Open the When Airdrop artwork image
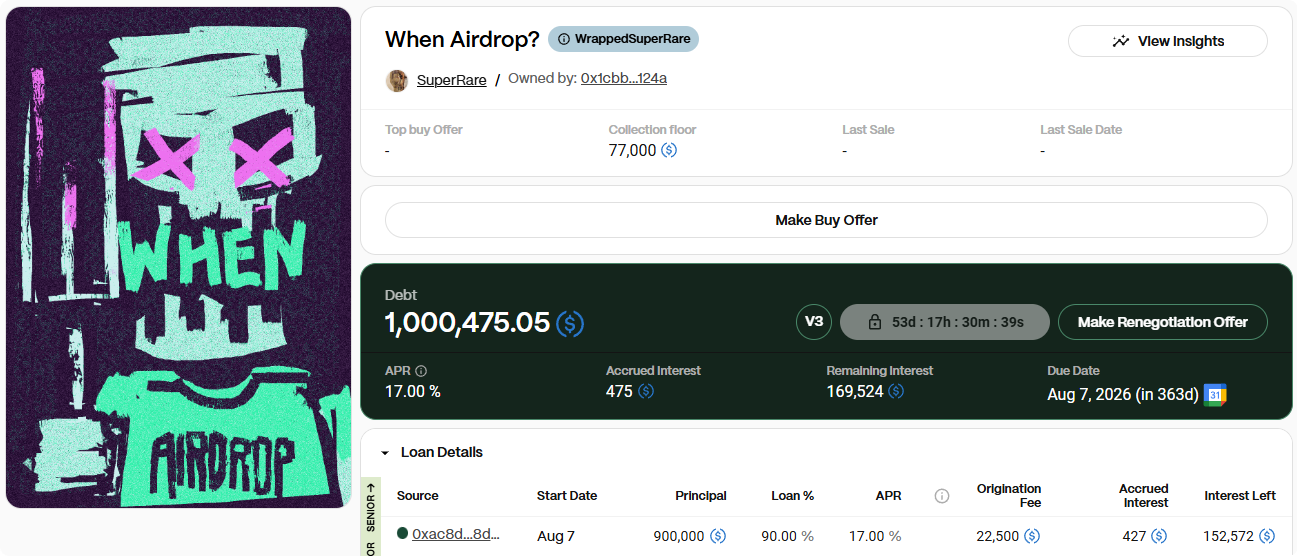This screenshot has height=556, width=1298. tap(178, 257)
